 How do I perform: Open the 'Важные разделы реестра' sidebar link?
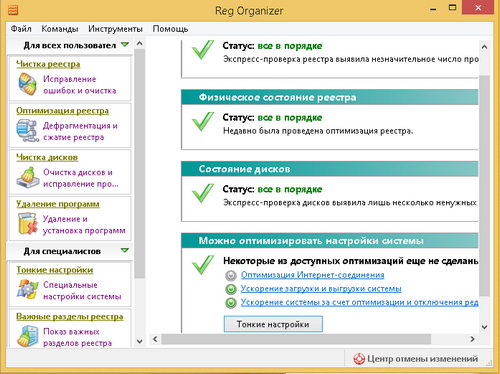[70, 317]
